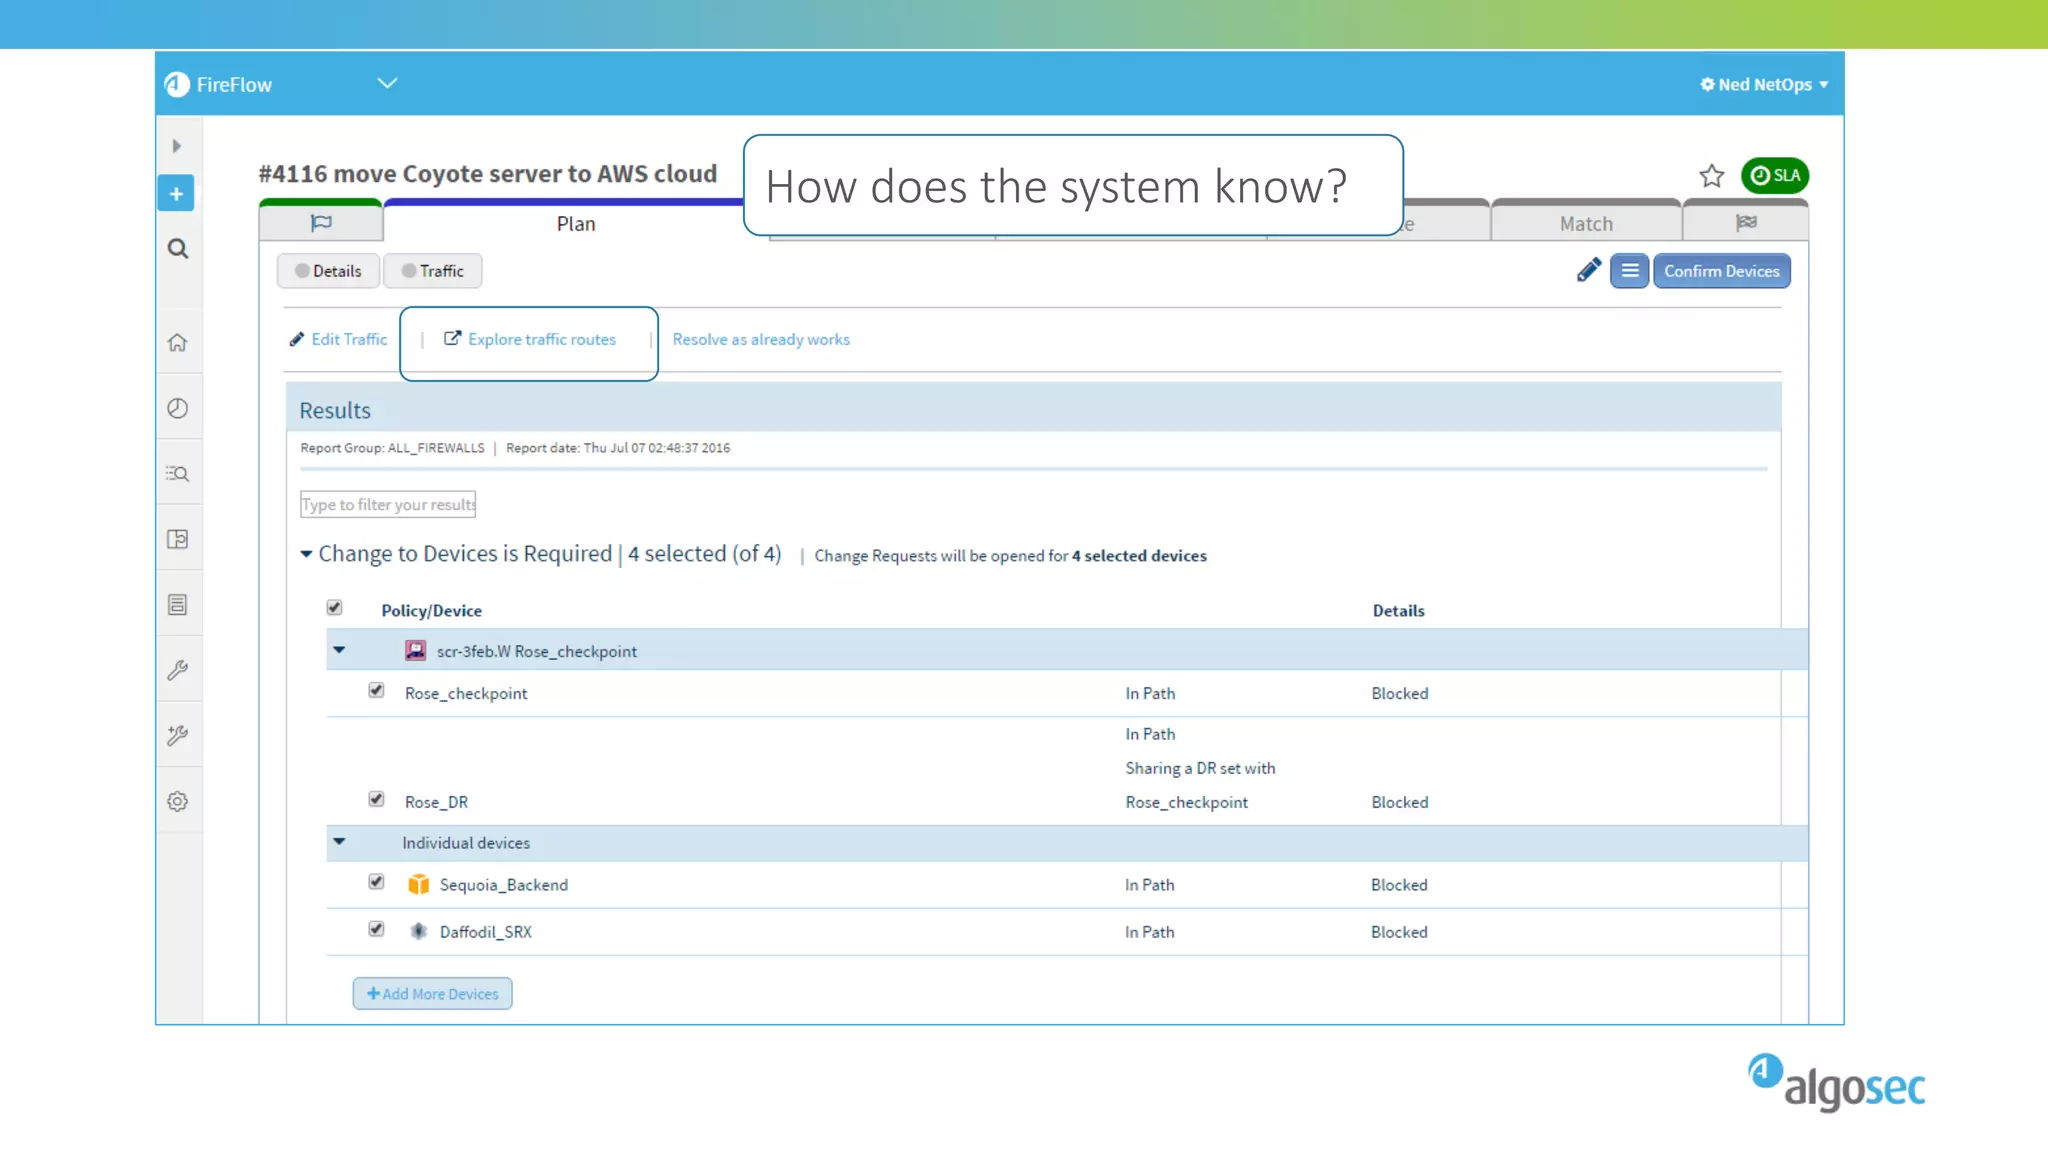Star this change request as favorite
Image resolution: width=2048 pixels, height=1152 pixels.
[x=1712, y=176]
